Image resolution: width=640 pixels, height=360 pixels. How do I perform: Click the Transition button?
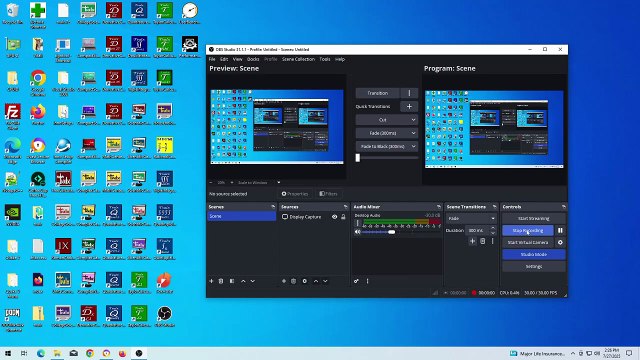[378, 93]
